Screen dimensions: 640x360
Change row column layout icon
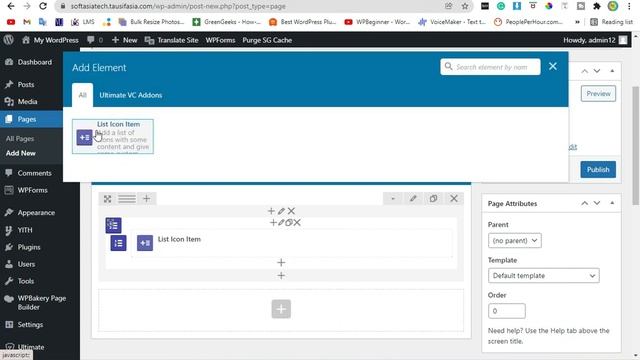click(127, 199)
